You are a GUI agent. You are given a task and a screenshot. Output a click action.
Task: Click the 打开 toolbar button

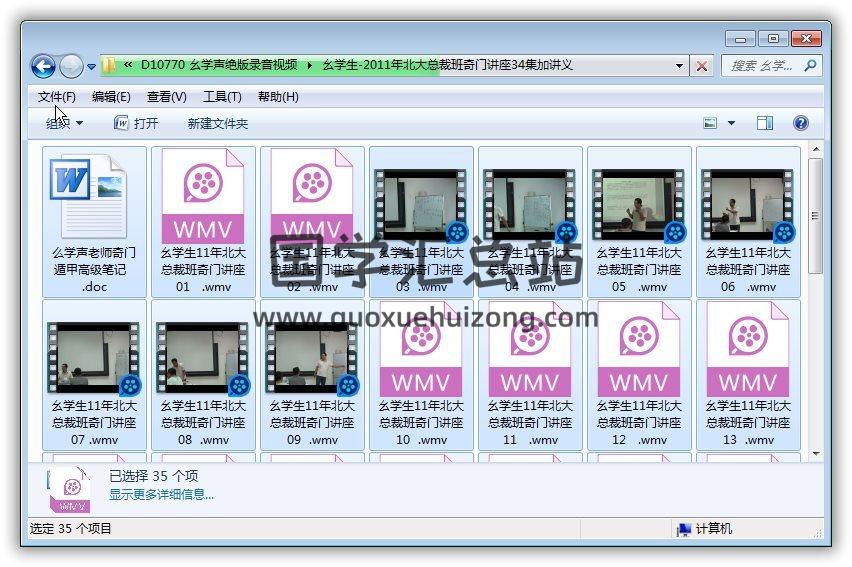(136, 123)
